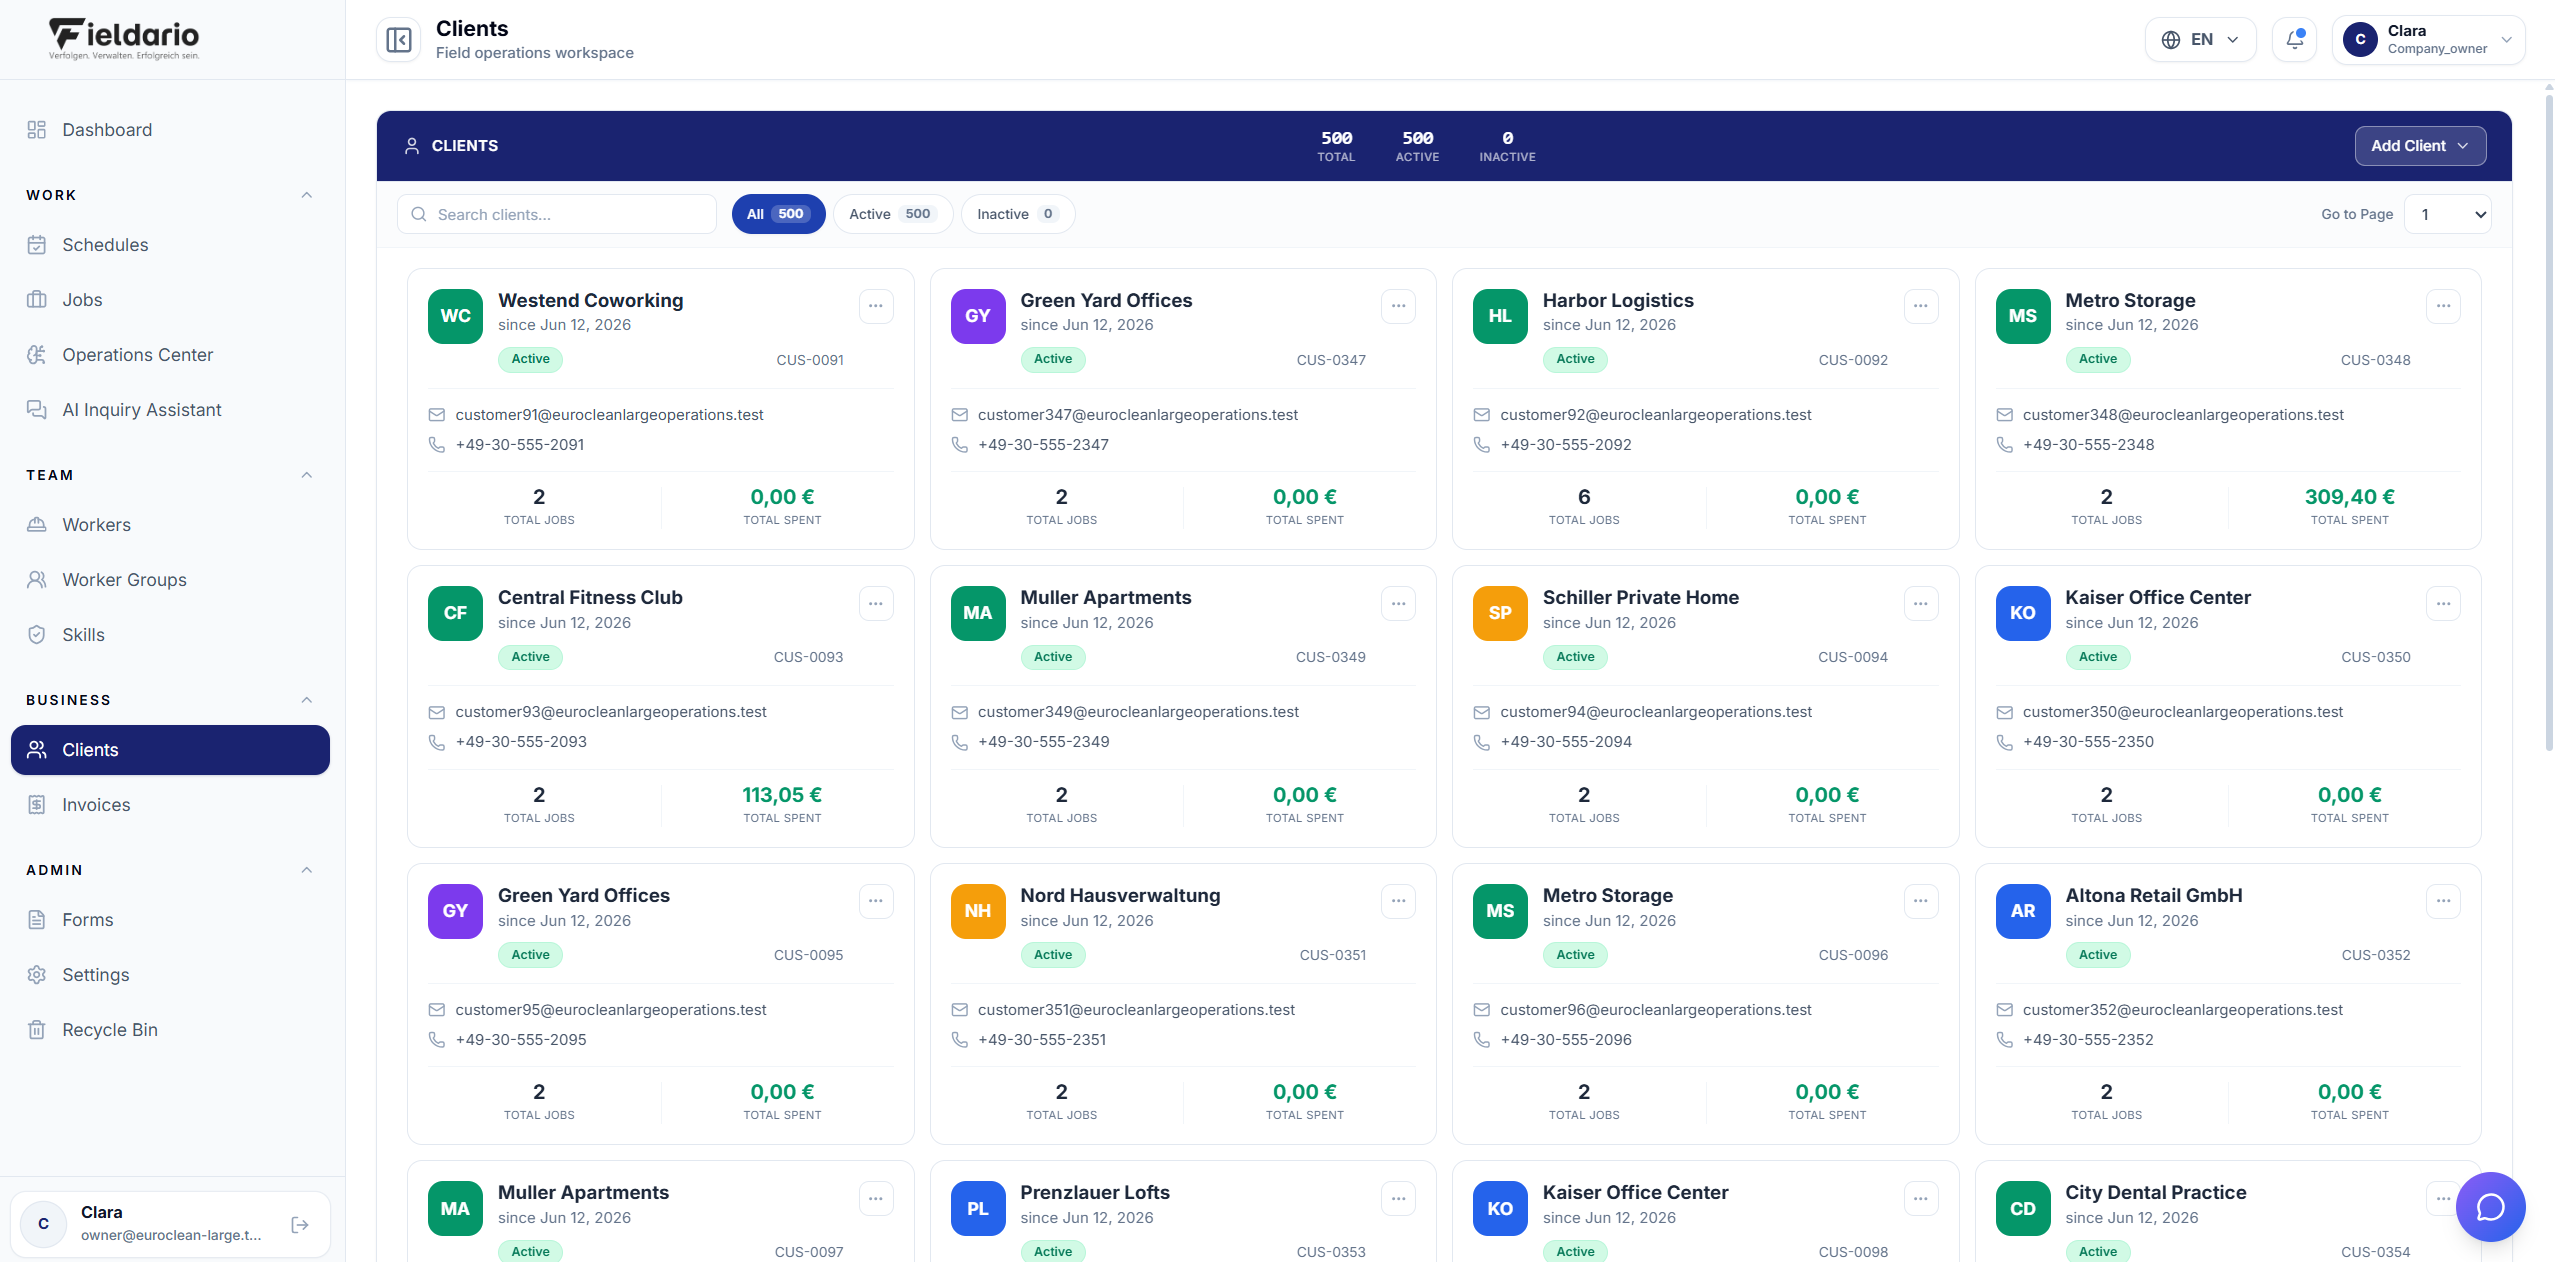Open Kaiser Office Center CUS-0350 options menu
Viewport: 2555px width, 1262px height.
tap(2443, 604)
